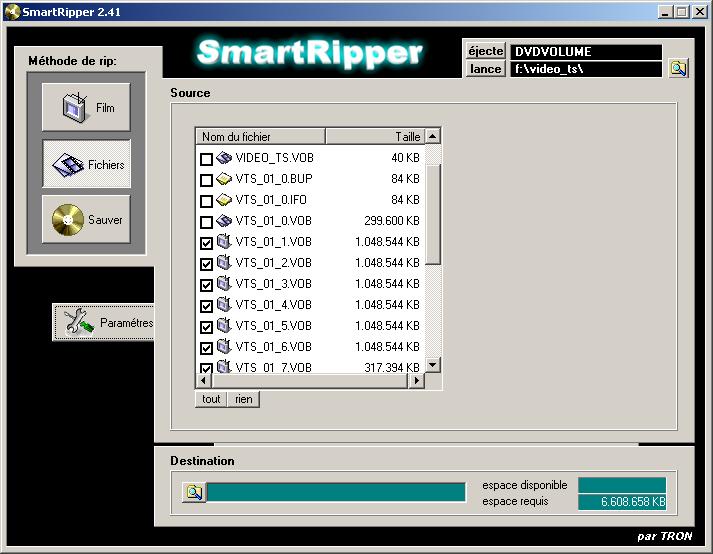Enable the VTS_01_0.VOB checkbox
The width and height of the screenshot is (713, 554).
tap(206, 222)
